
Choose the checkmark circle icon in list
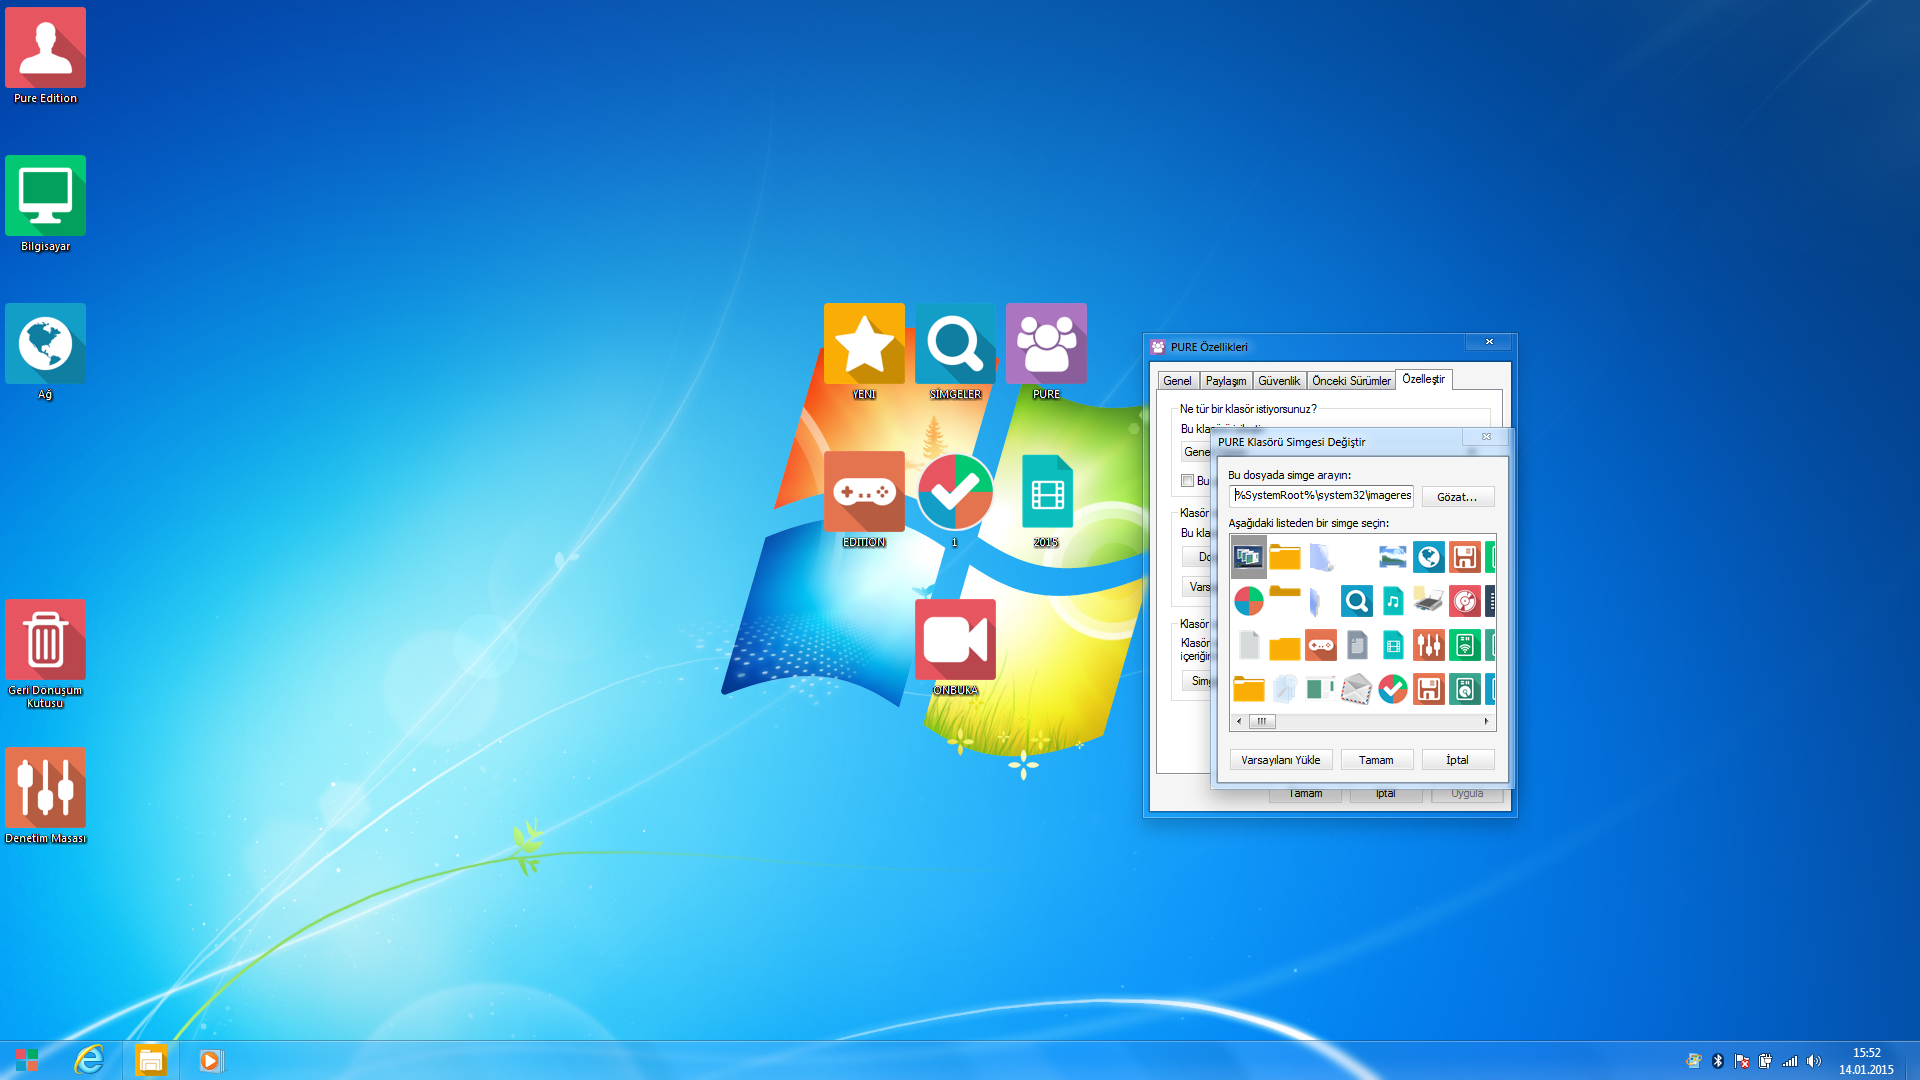pyautogui.click(x=1393, y=689)
